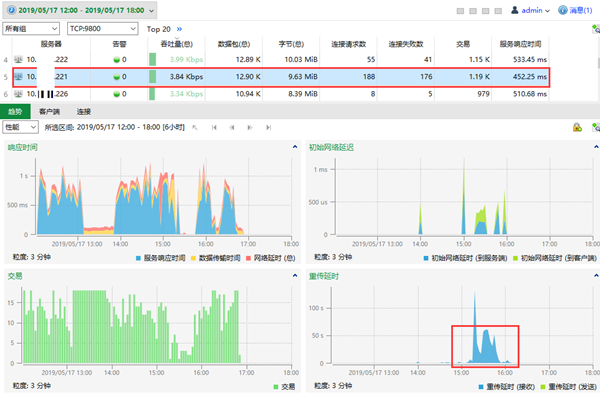
Task: Toggle the 初始网络延时 (到客户端) legend series
Action: coord(555,258)
